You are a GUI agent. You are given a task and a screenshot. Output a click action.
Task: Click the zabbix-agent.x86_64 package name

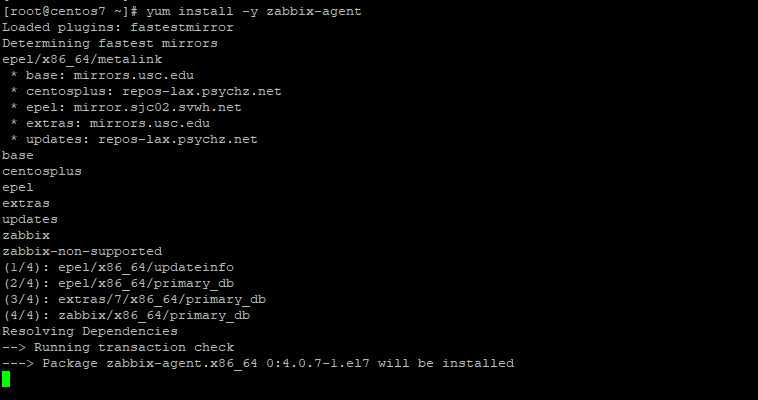(x=182, y=363)
